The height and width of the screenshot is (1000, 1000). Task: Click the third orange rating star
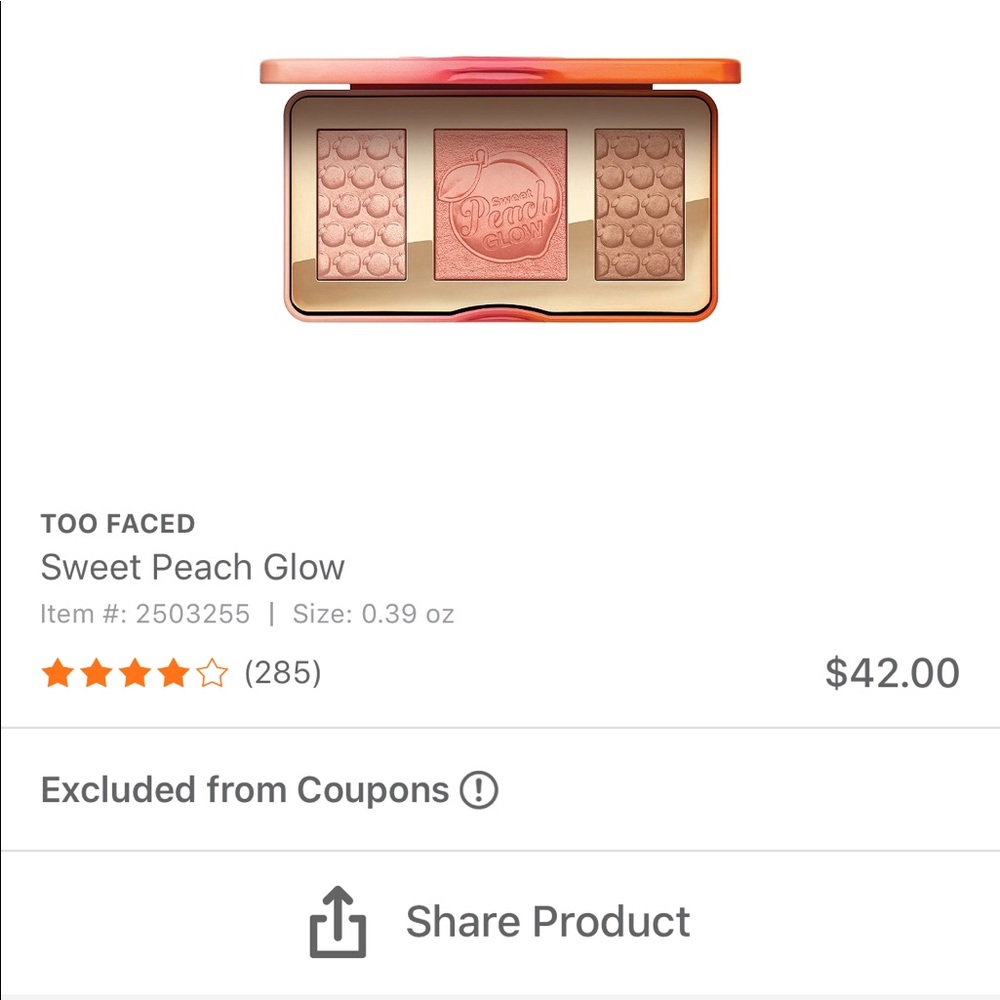click(x=135, y=671)
